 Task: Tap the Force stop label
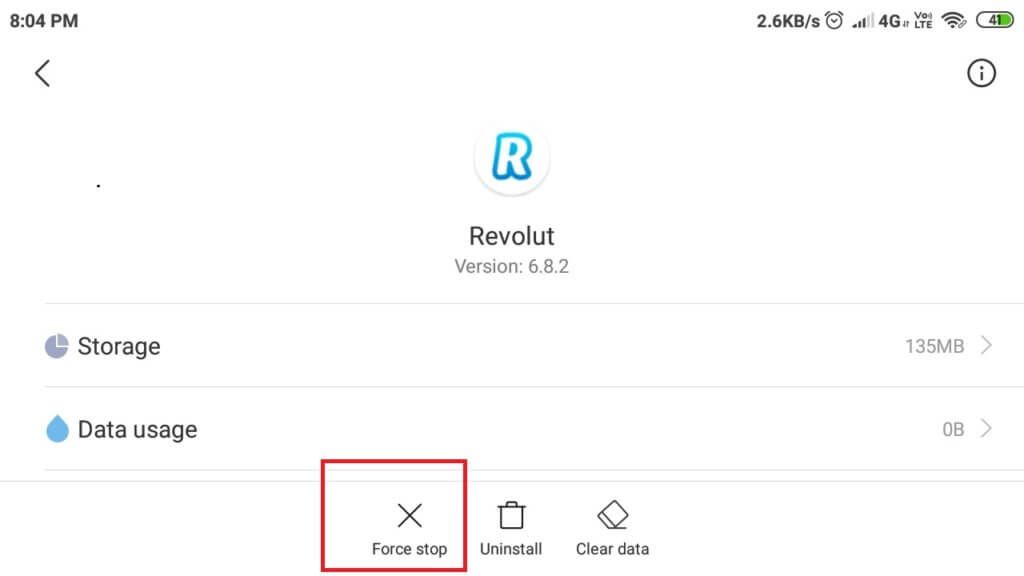[409, 549]
